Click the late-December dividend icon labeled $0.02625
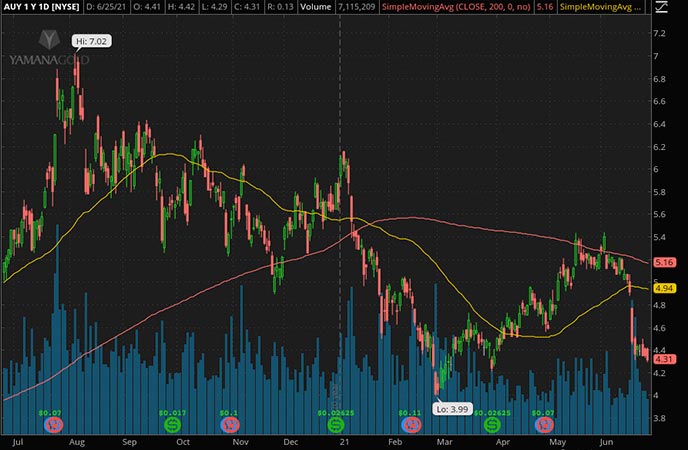The width and height of the screenshot is (688, 450). [x=336, y=425]
